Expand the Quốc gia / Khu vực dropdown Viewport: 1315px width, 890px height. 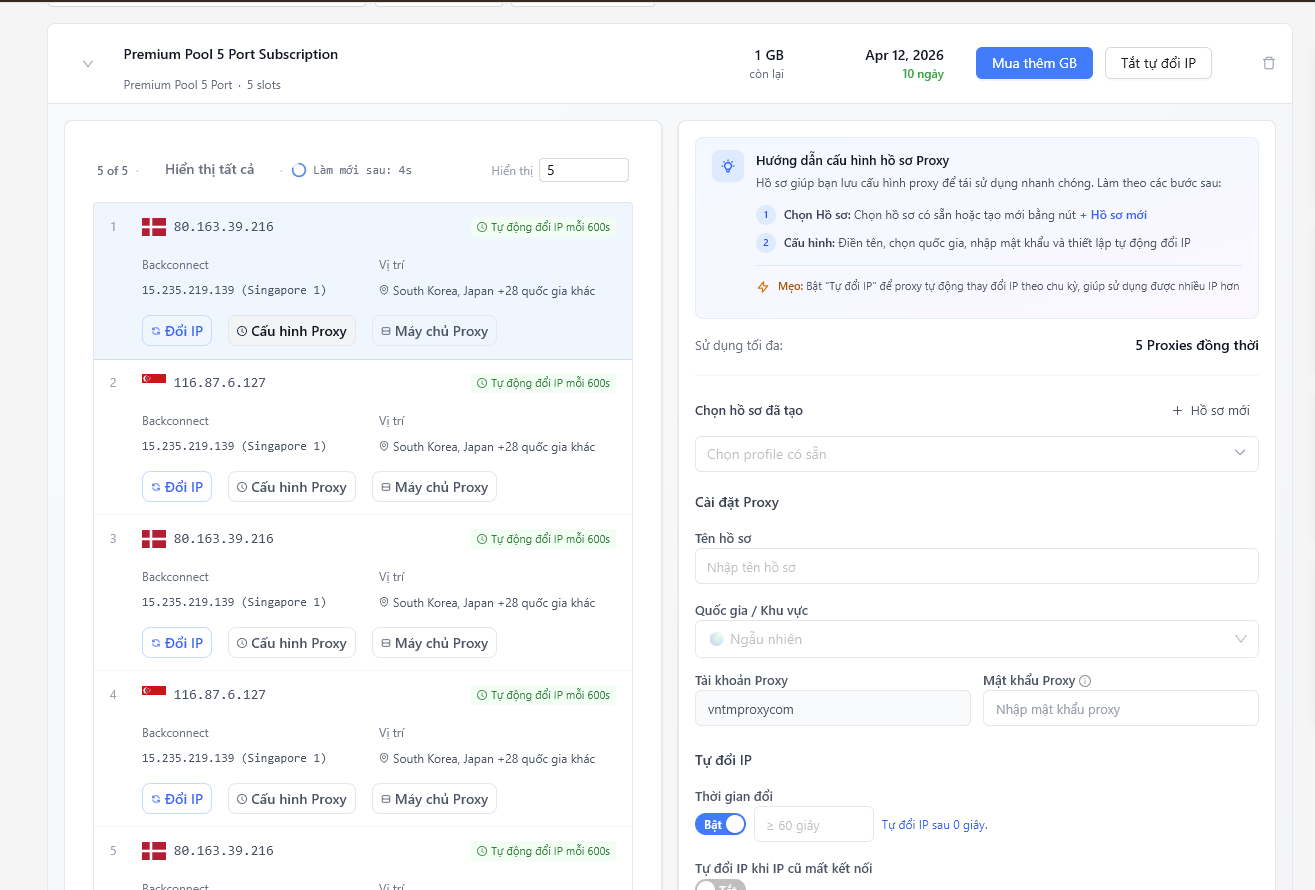pyautogui.click(x=976, y=639)
